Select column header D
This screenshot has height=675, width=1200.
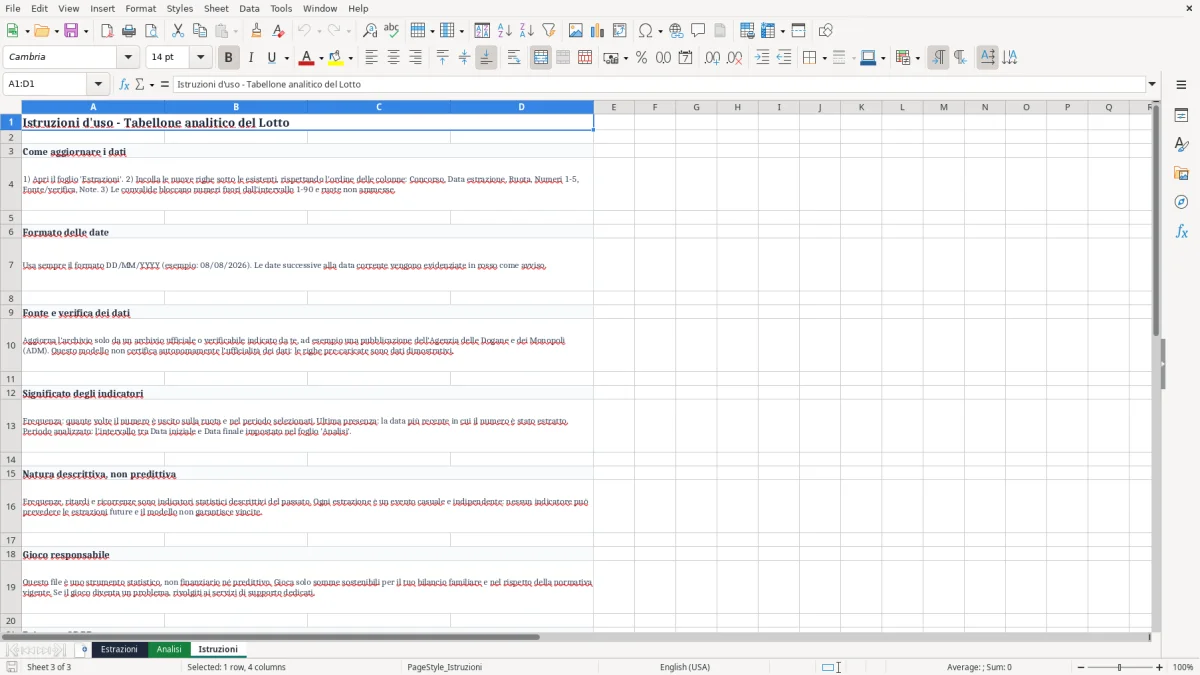point(521,107)
